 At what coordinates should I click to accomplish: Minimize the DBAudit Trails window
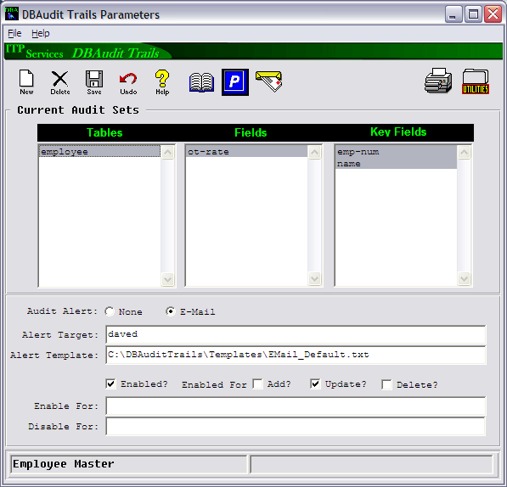pyautogui.click(x=453, y=14)
